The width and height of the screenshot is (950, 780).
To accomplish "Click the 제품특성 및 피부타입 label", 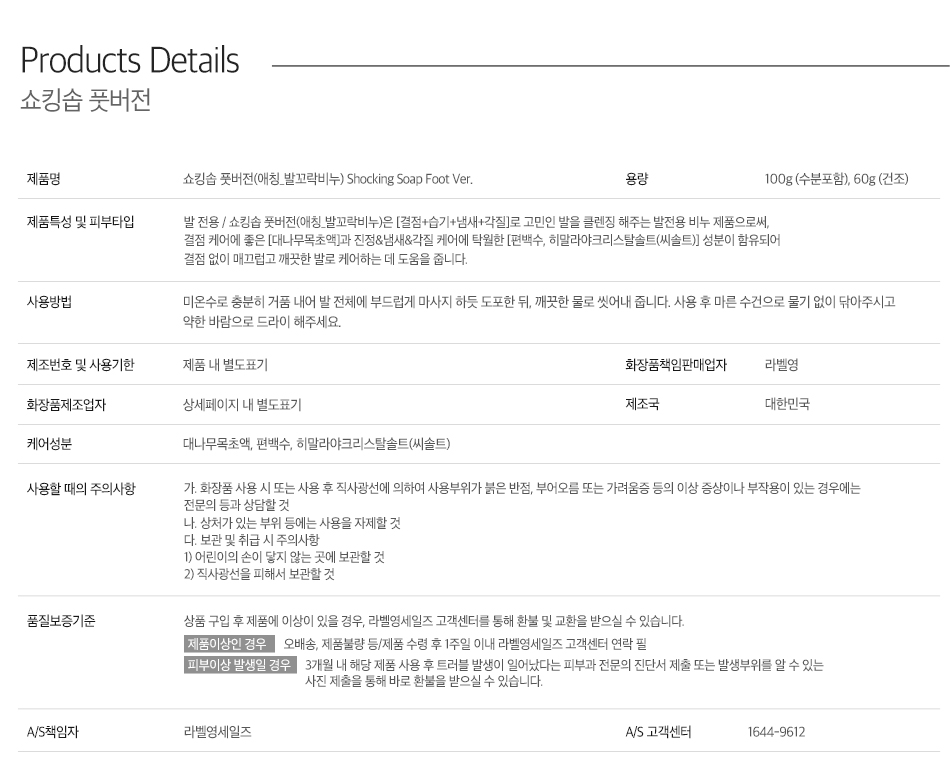I will tap(81, 222).
